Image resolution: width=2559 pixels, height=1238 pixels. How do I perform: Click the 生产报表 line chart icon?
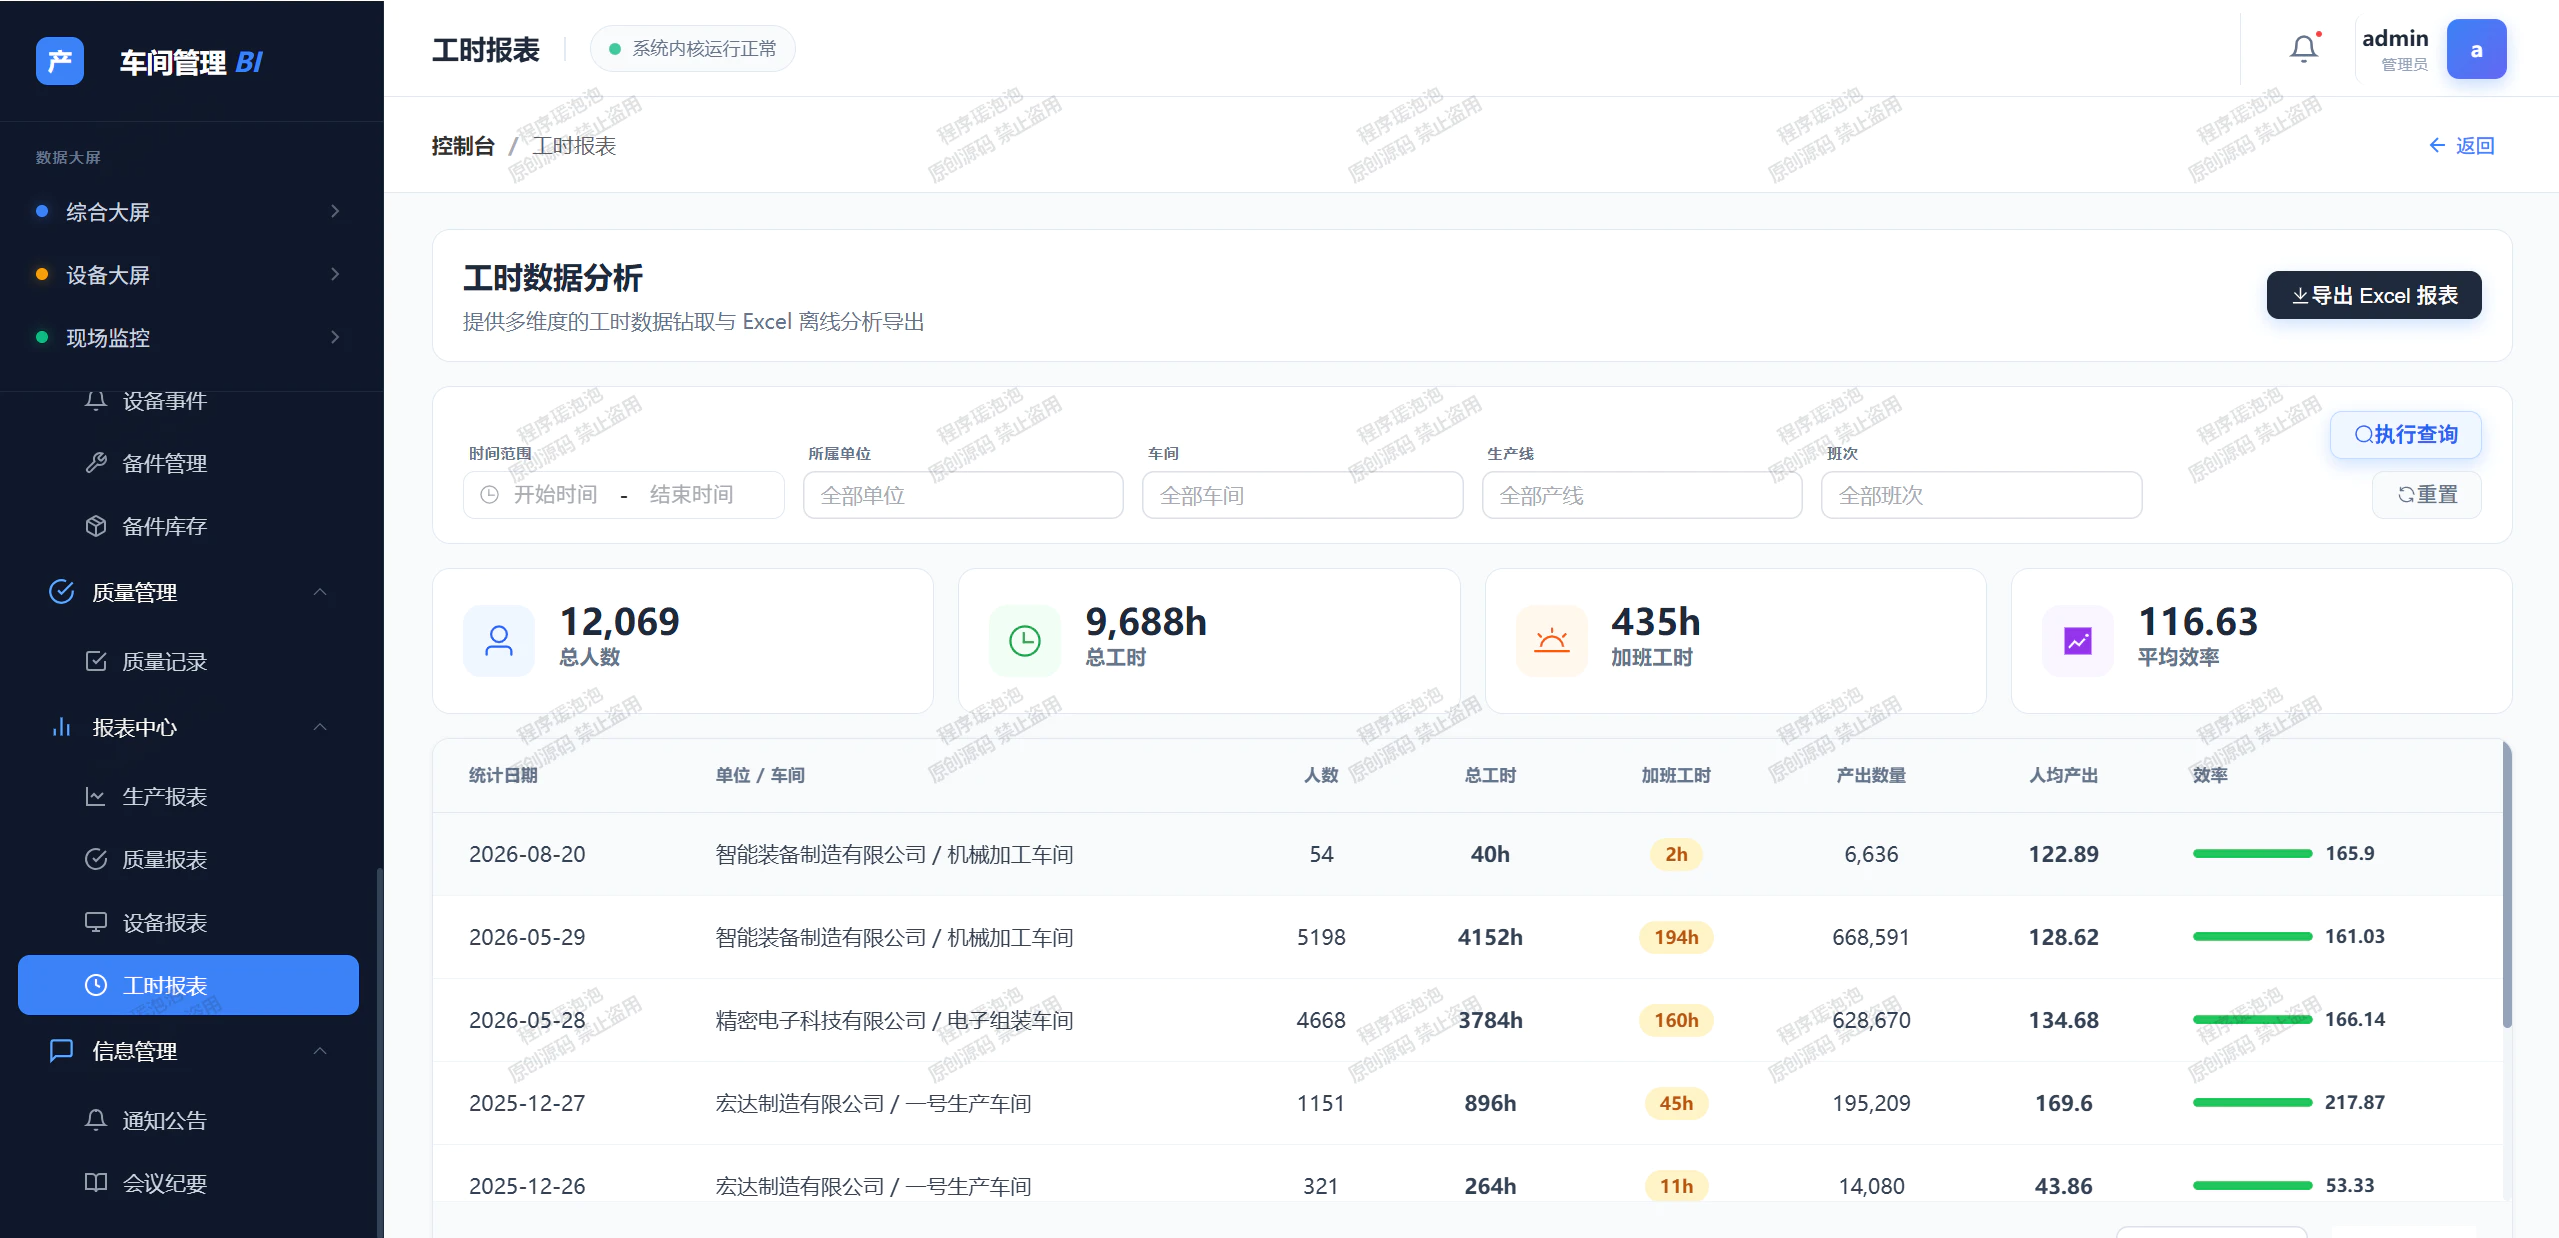coord(96,796)
